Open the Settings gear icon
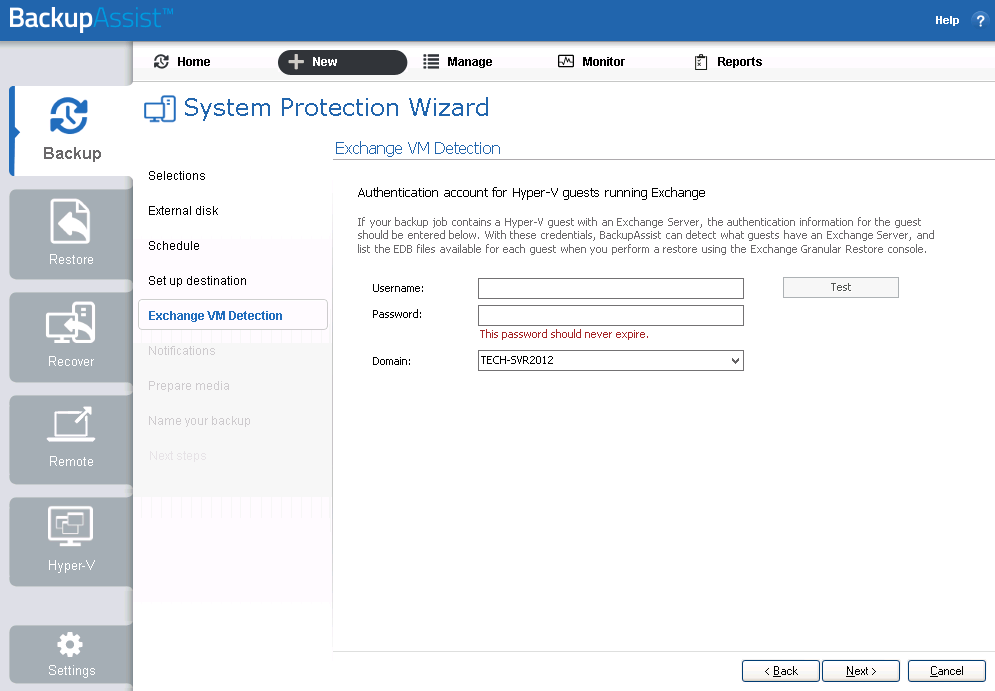Viewport: 995px width, 691px height. [70, 645]
